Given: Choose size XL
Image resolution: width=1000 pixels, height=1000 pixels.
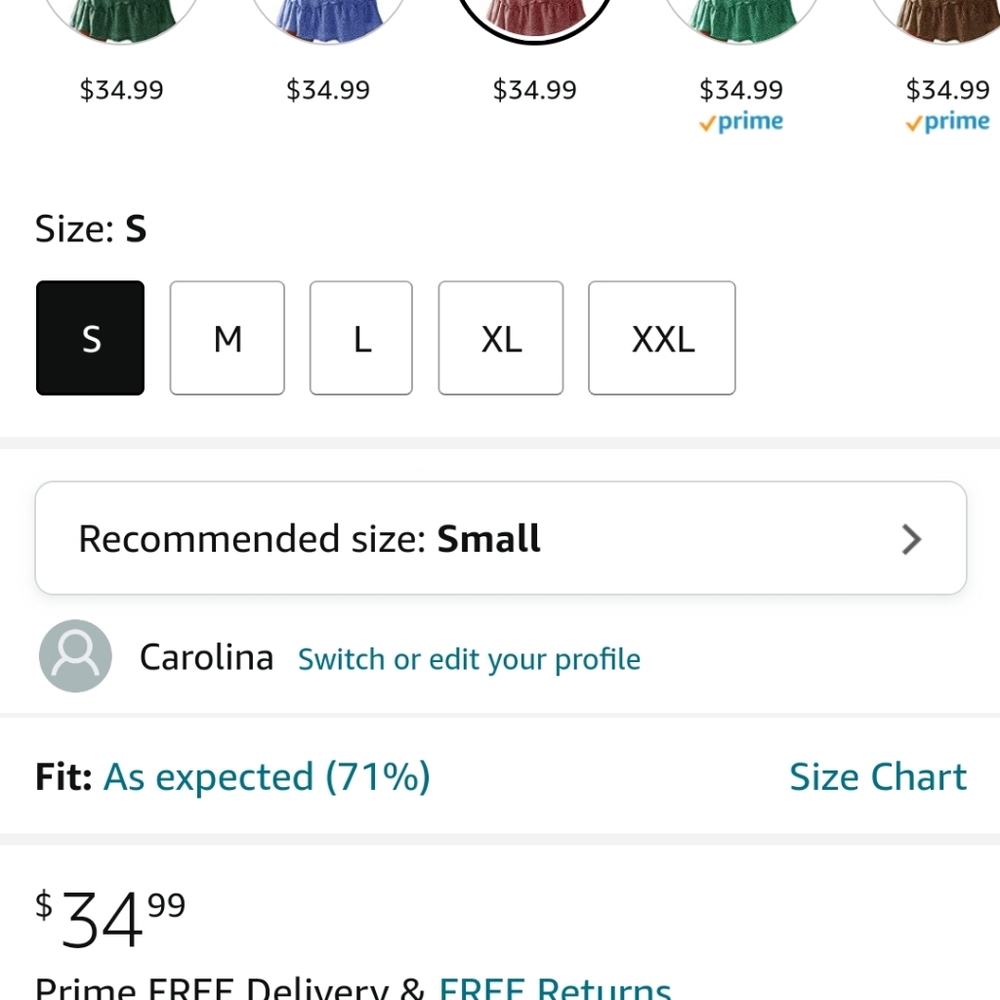Looking at the screenshot, I should [501, 338].
